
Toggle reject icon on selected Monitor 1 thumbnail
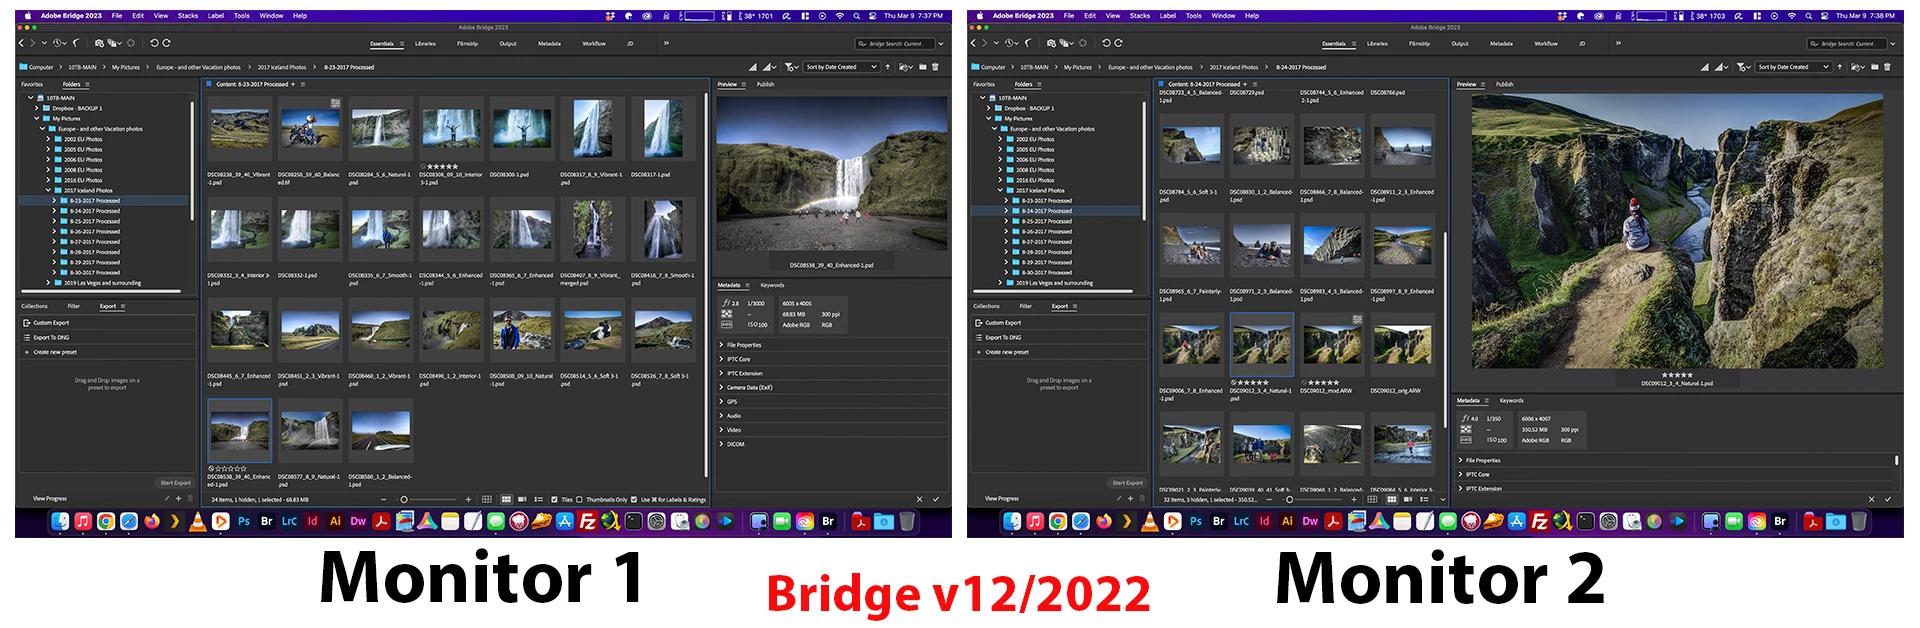(211, 468)
